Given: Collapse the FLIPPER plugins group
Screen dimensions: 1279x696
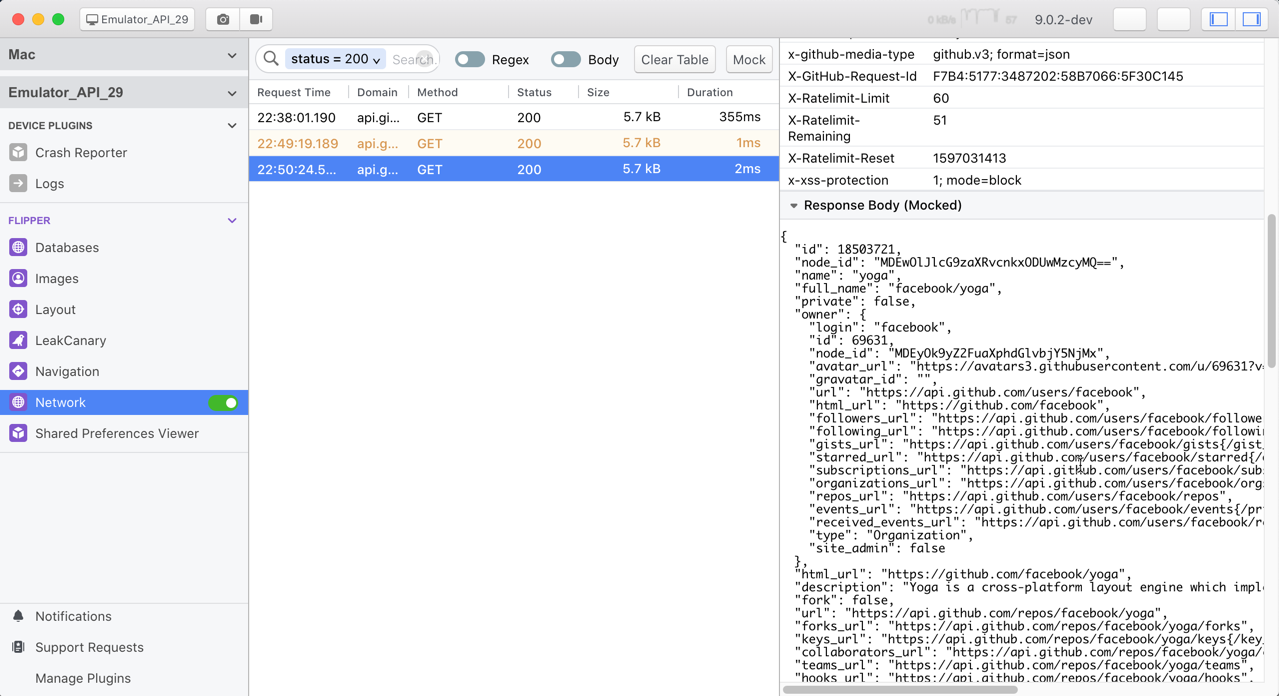Looking at the screenshot, I should 232,221.
